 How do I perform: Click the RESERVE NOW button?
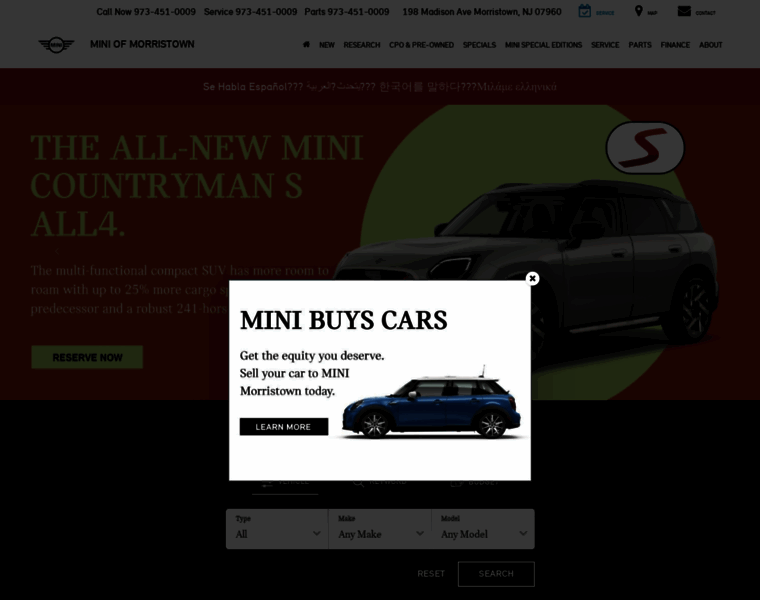[87, 357]
